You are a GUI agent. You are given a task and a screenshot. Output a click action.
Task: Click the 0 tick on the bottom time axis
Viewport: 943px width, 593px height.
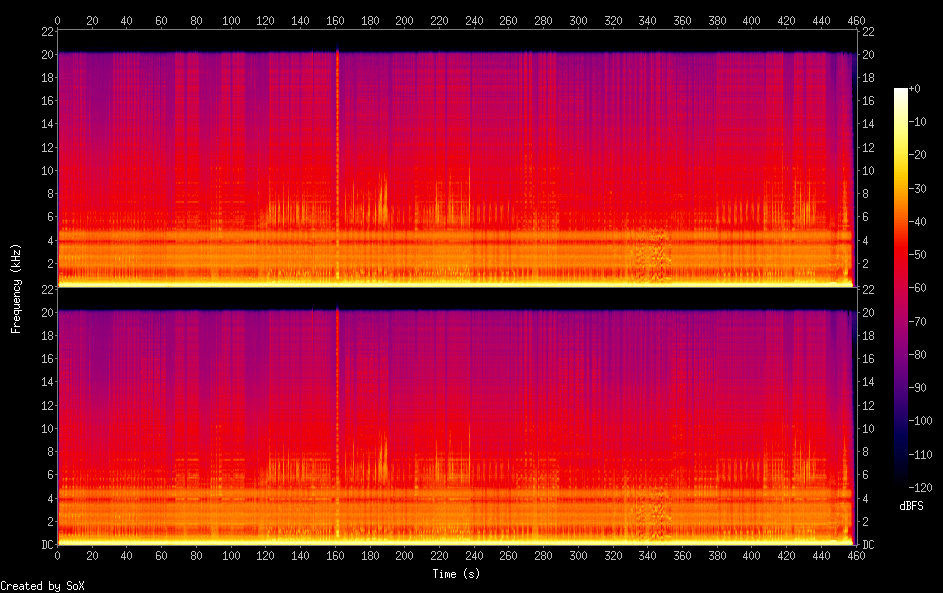(x=57, y=558)
